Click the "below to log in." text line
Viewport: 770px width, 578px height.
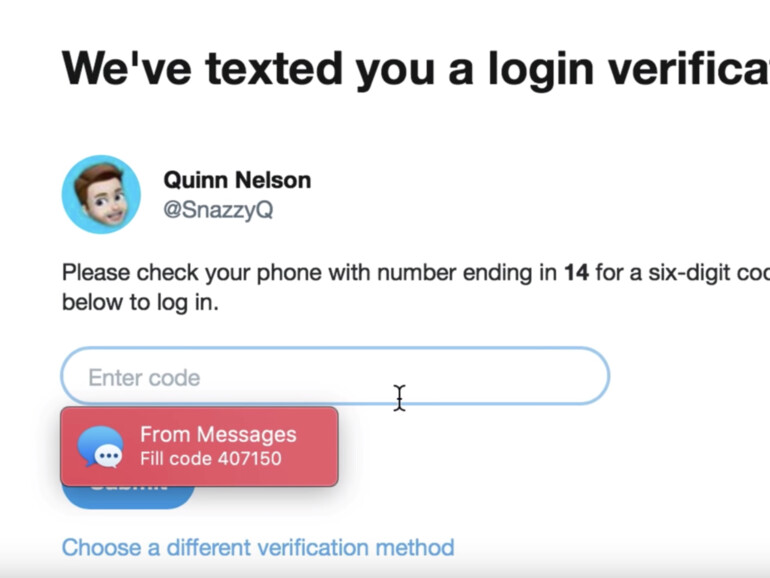140,303
